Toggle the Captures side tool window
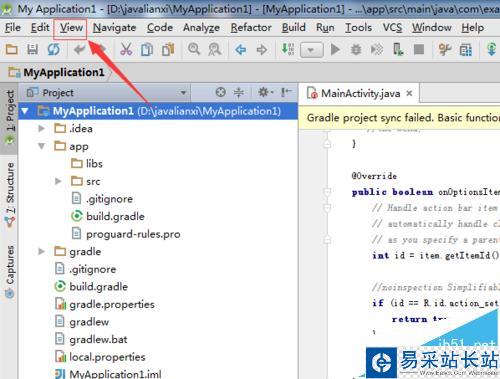 (x=9, y=271)
